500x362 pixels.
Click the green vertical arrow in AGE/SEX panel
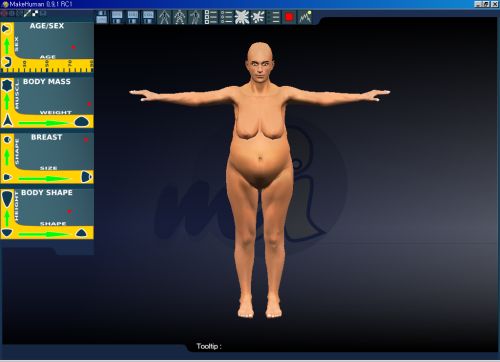pos(7,46)
